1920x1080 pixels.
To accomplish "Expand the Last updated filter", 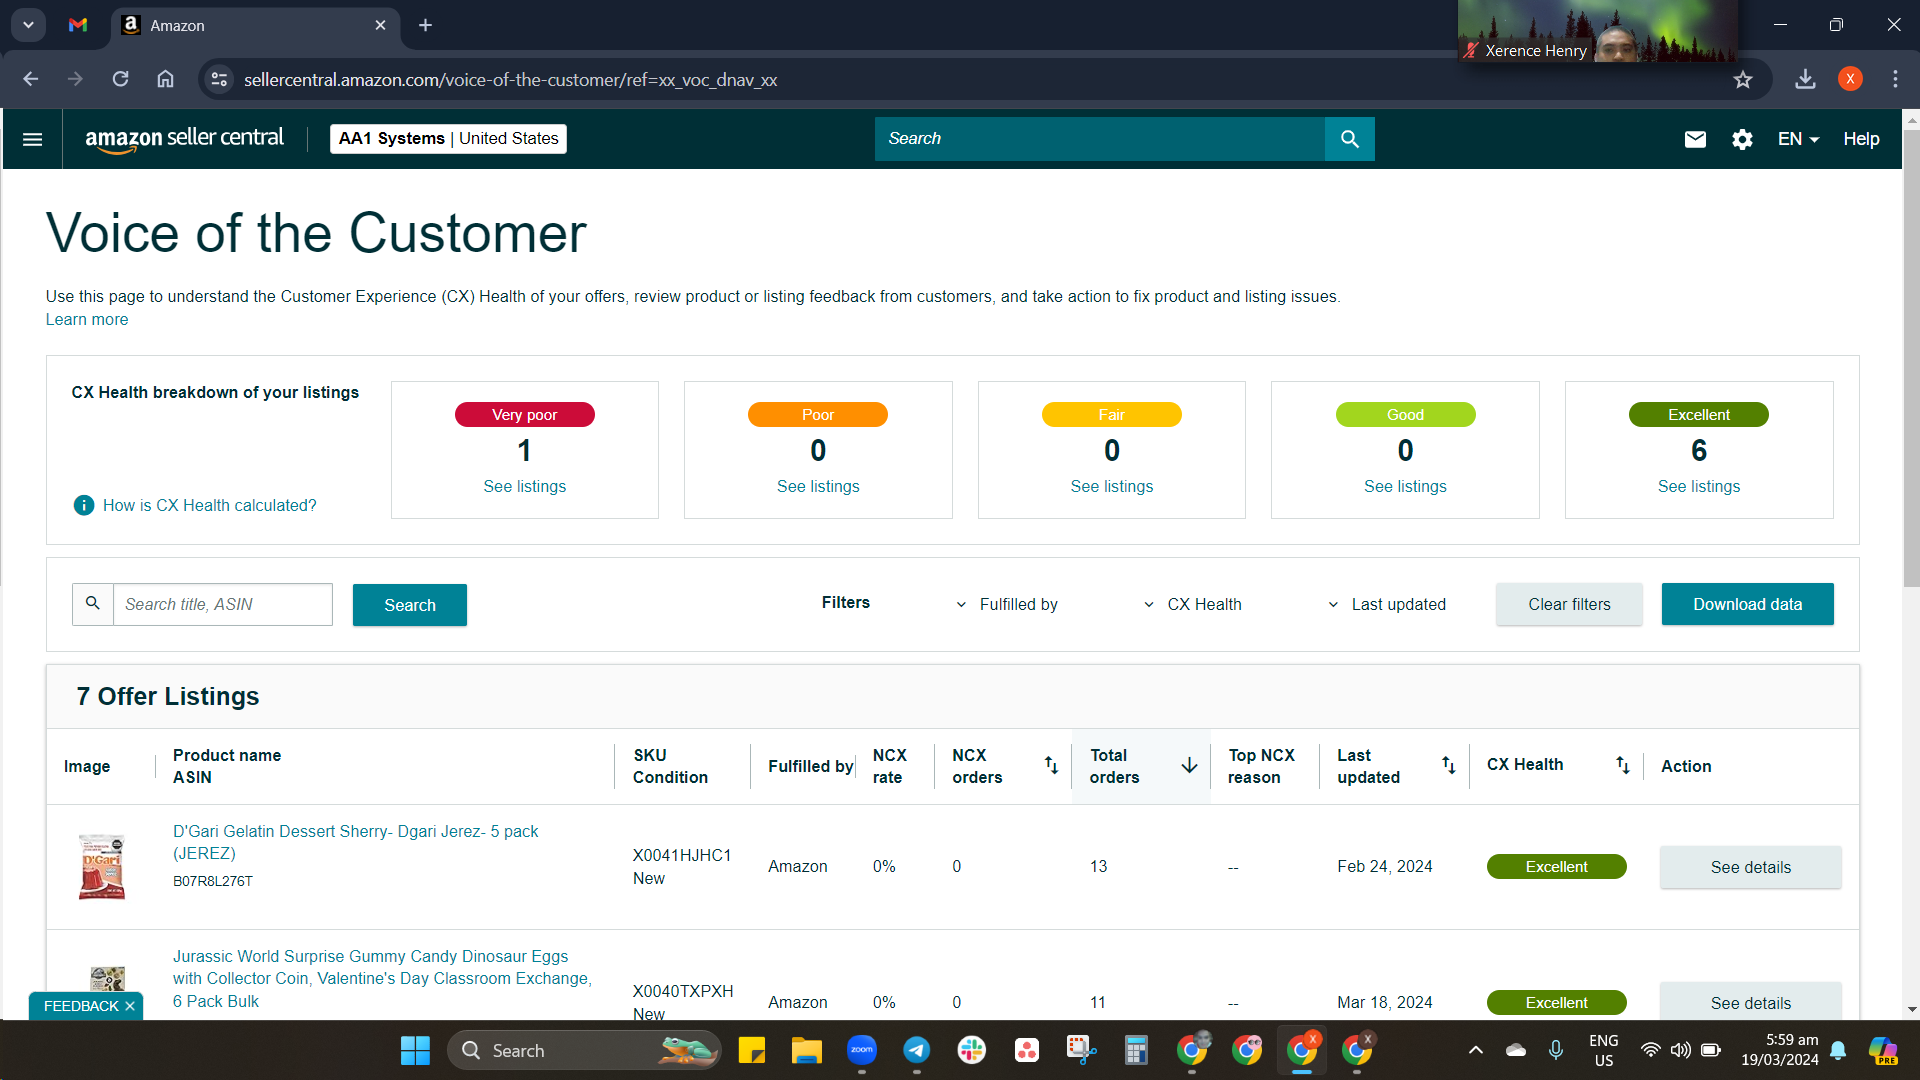I will click(1386, 604).
